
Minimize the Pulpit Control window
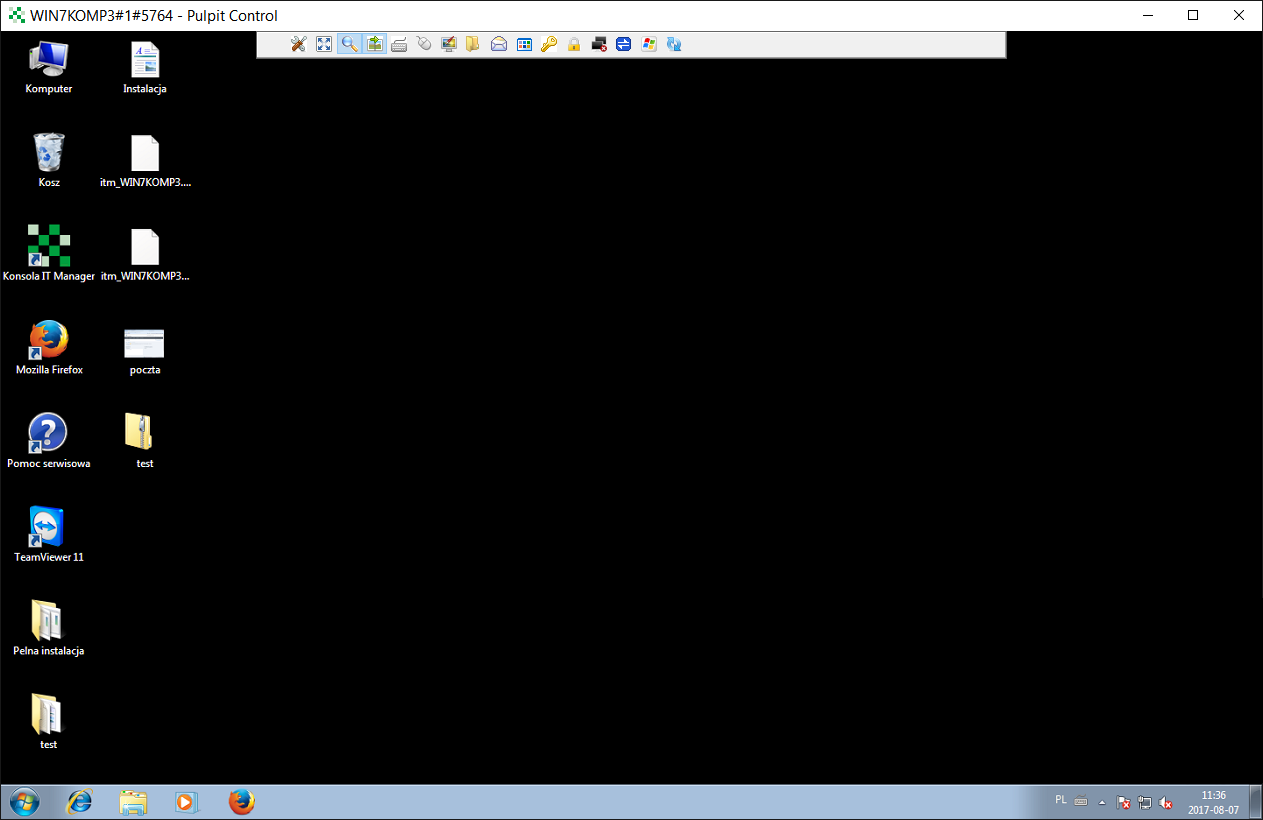pyautogui.click(x=1147, y=15)
